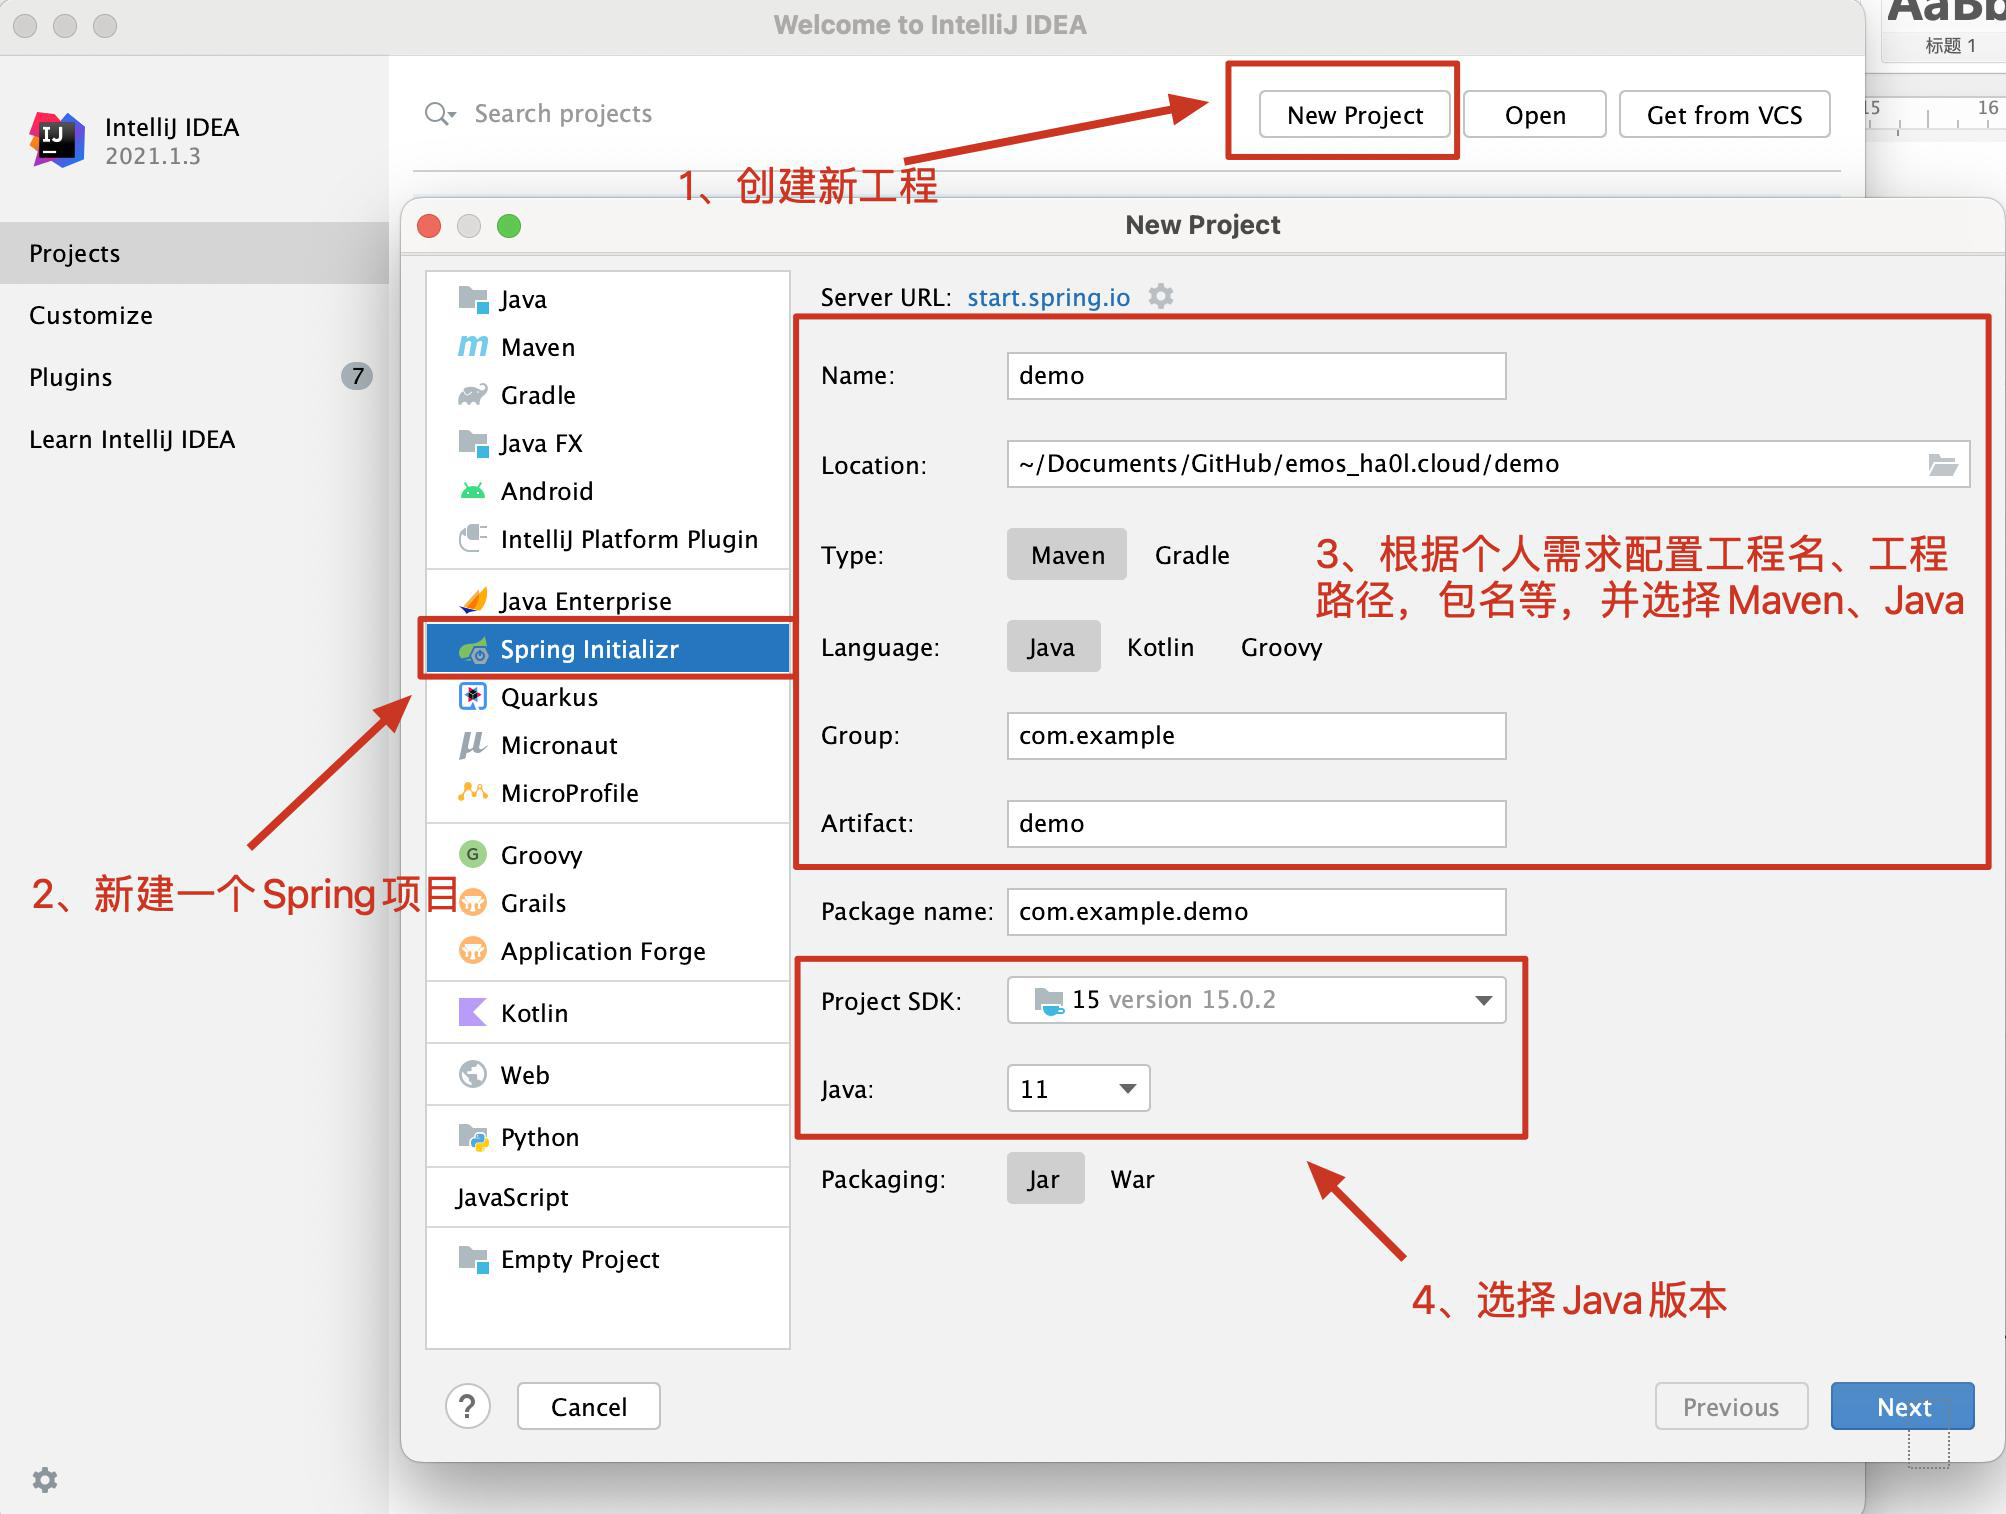Open the Customize section in sidebar
2006x1514 pixels.
(x=91, y=315)
